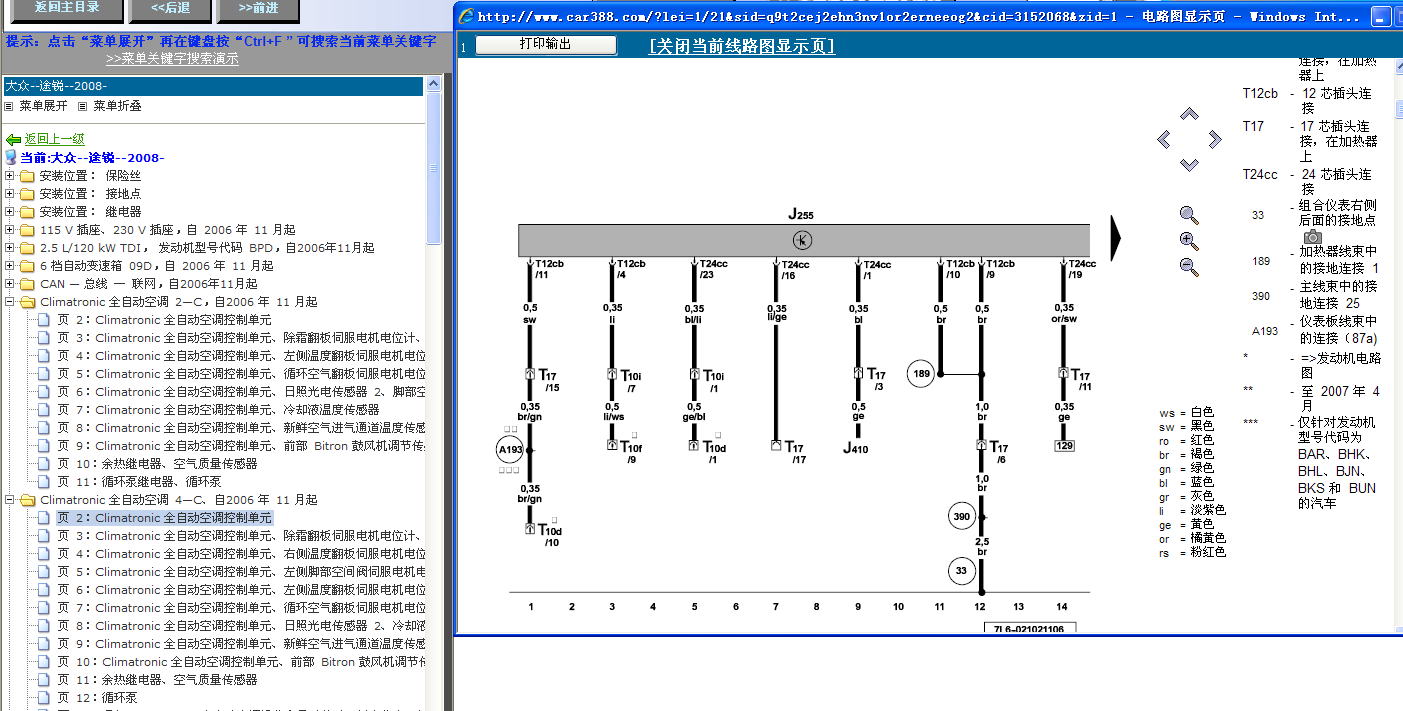1403x711 pixels.
Task: Open 4—C 页 10: 前部 Bitron 鼓风机 page
Action: pos(240,662)
